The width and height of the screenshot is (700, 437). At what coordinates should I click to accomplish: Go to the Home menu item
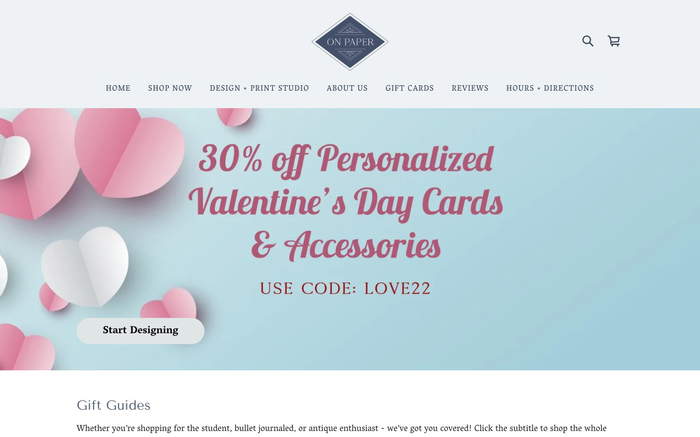pyautogui.click(x=118, y=88)
